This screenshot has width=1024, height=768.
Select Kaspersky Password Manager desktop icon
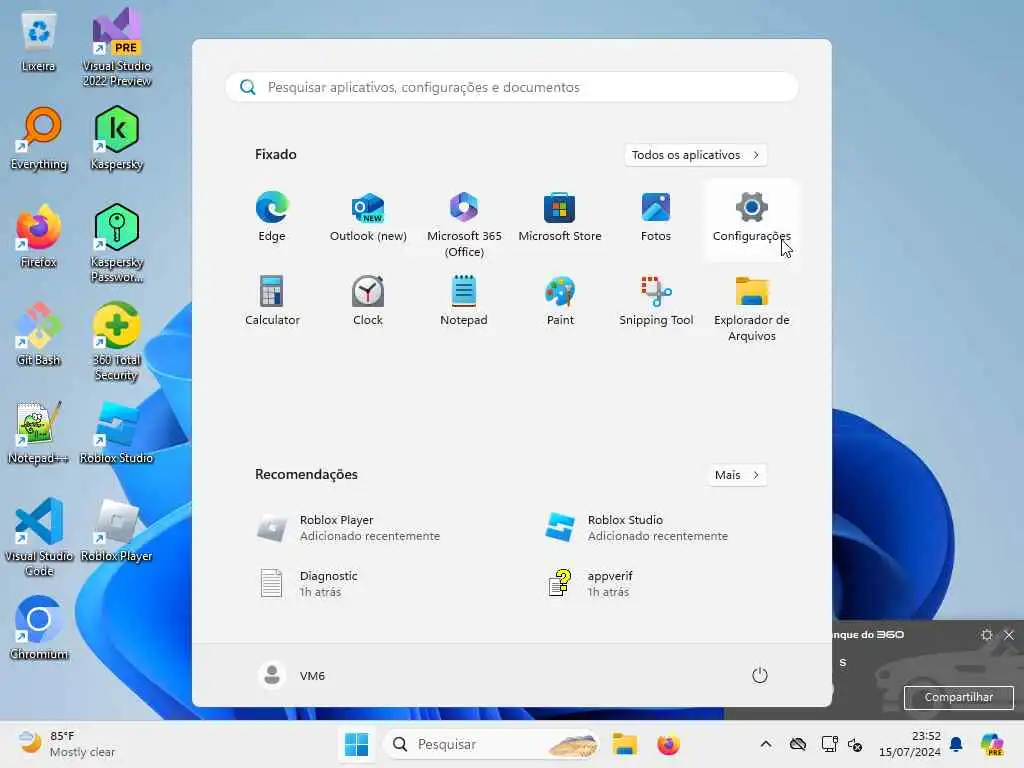117,243
